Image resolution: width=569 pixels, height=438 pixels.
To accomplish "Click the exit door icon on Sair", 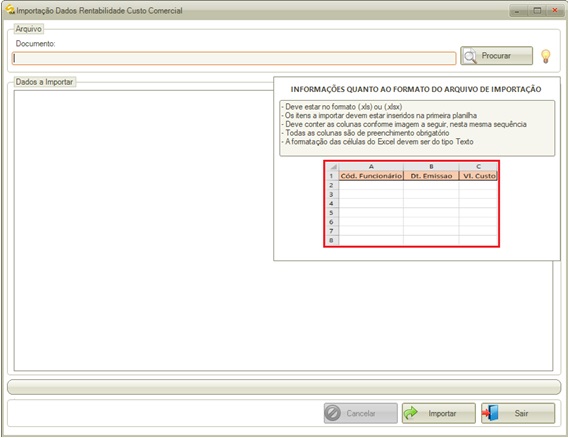I will click(490, 413).
